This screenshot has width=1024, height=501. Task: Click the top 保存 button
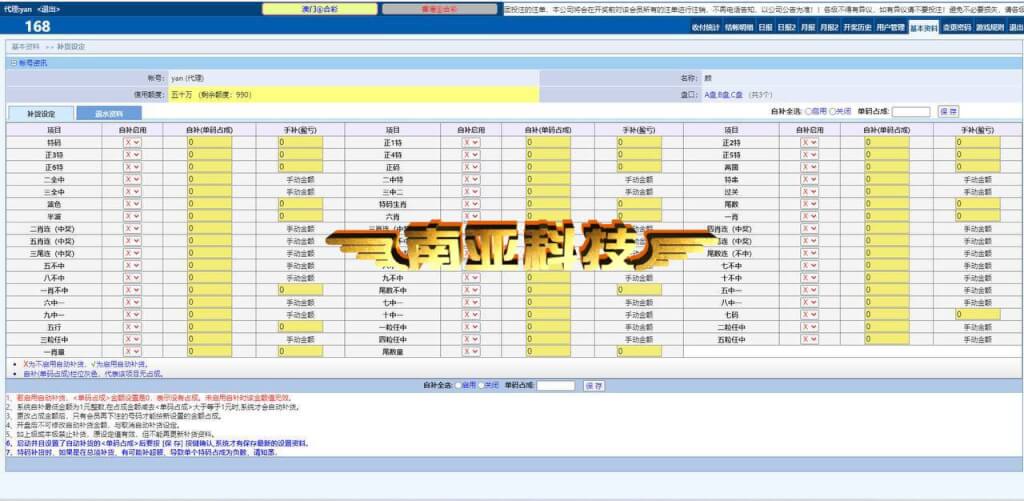(949, 112)
